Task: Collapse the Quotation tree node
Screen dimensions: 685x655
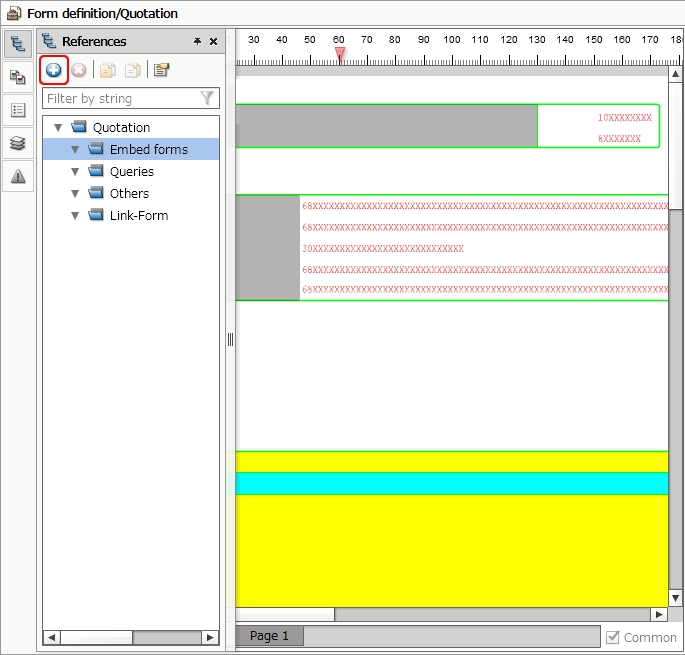Action: (58, 128)
